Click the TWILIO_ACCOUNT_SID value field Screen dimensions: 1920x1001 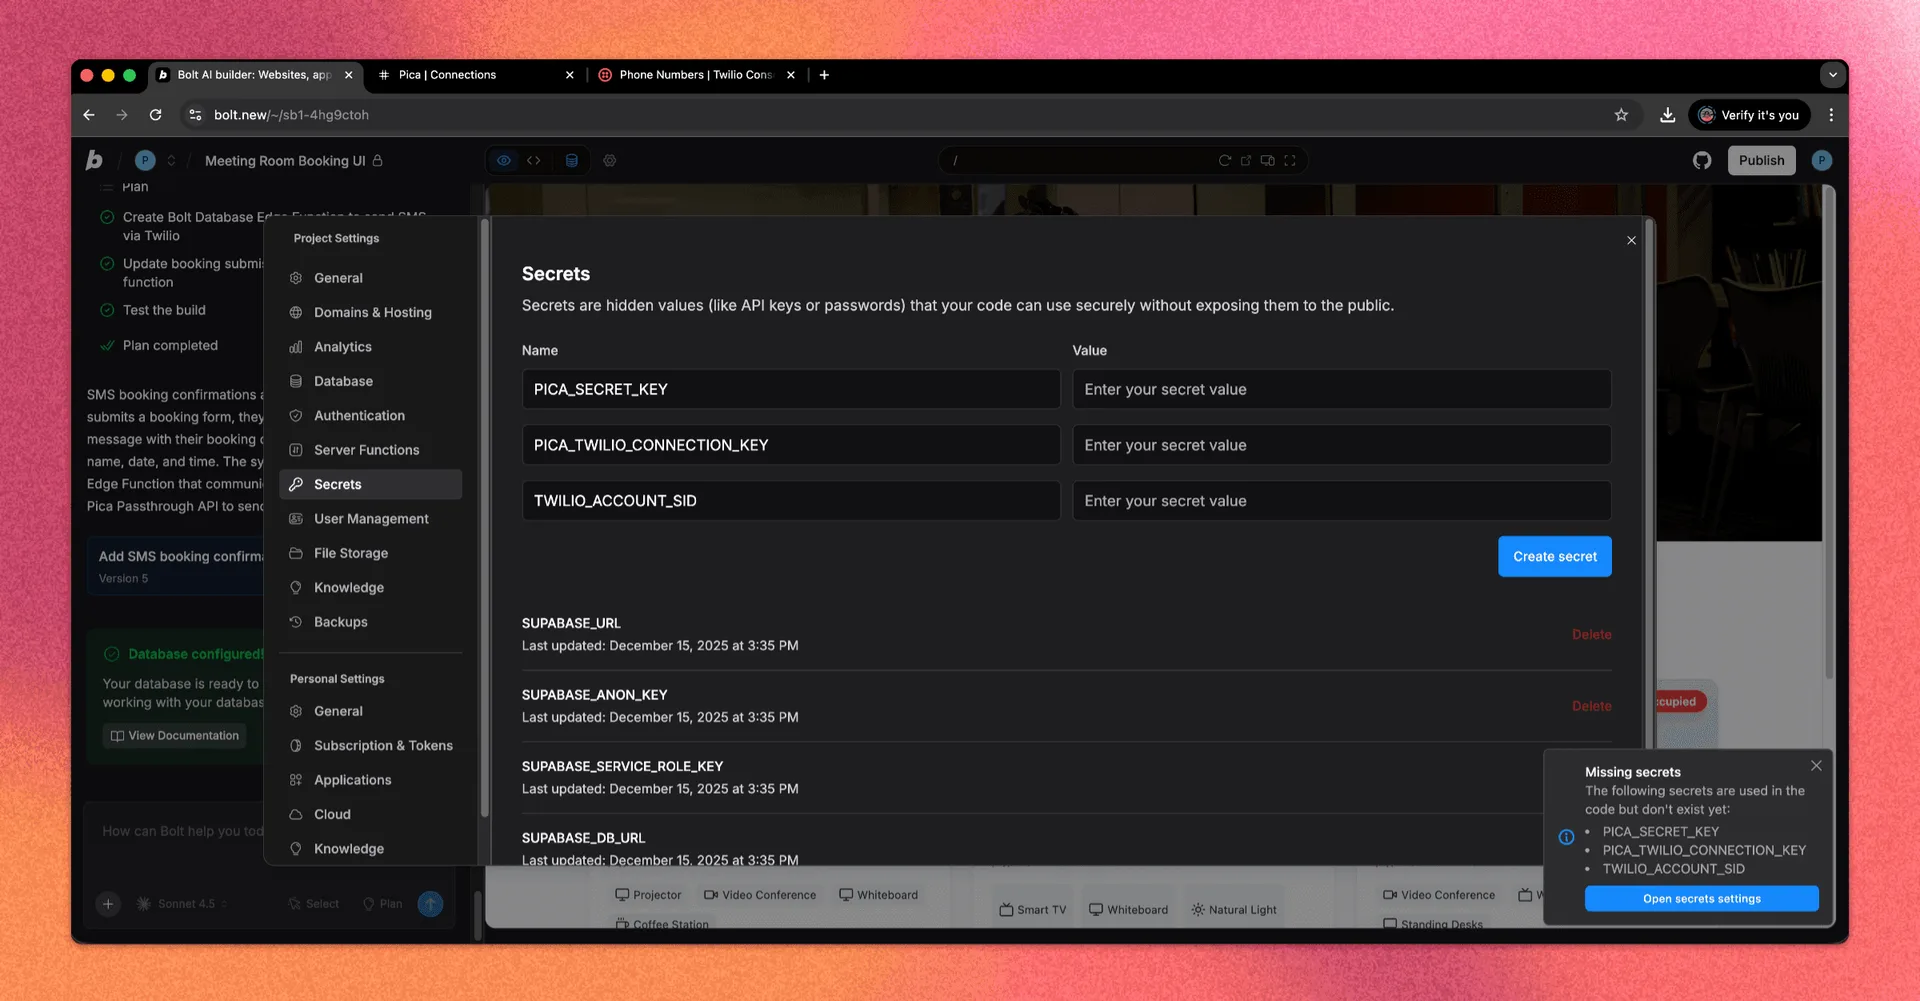tap(1341, 501)
